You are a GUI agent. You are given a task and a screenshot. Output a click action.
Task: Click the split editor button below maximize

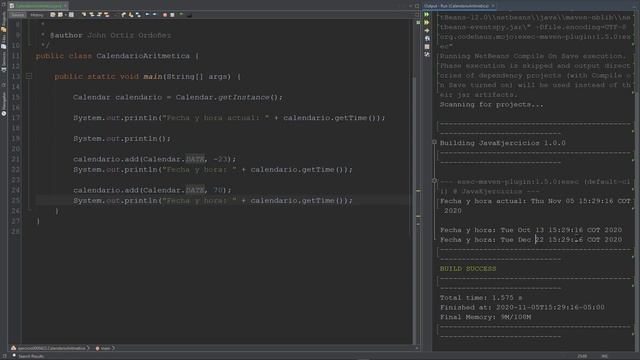(x=417, y=15)
